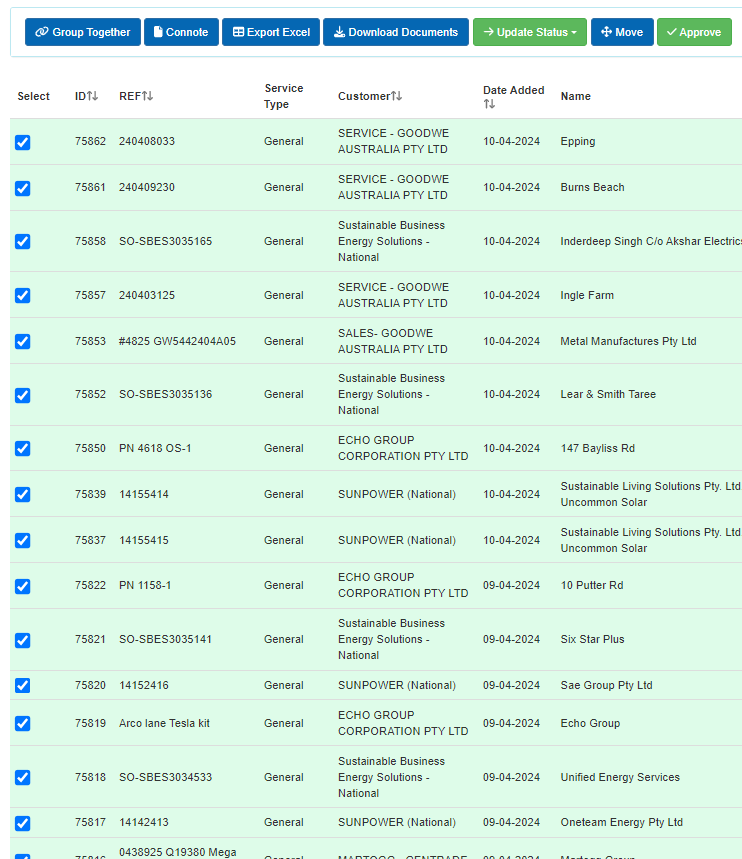Sort by REF column sort arrows
742x859 pixels.
tap(147, 96)
